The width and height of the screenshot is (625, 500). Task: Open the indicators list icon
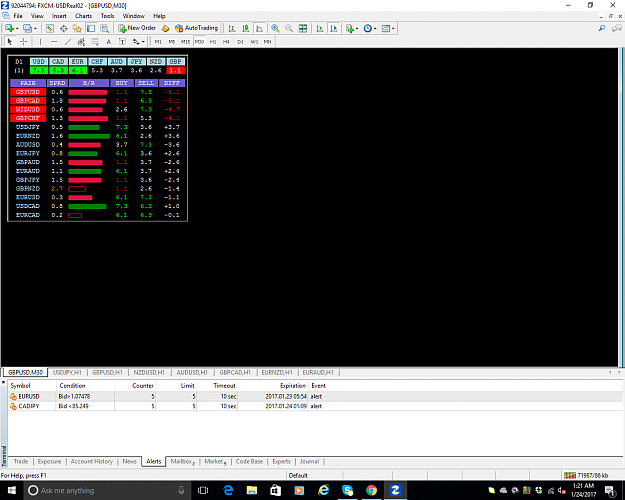pyautogui.click(x=350, y=28)
